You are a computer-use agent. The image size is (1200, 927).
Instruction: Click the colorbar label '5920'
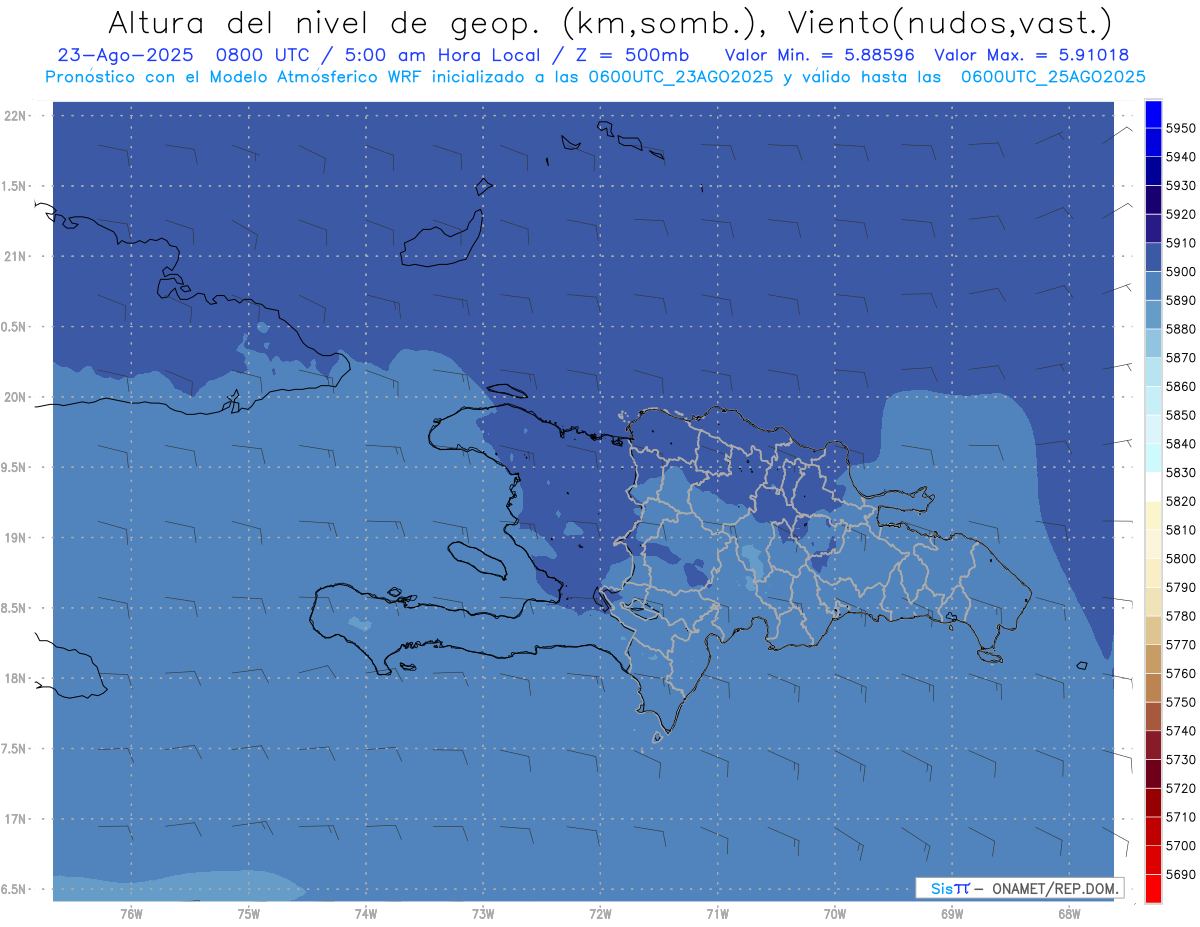click(1180, 215)
